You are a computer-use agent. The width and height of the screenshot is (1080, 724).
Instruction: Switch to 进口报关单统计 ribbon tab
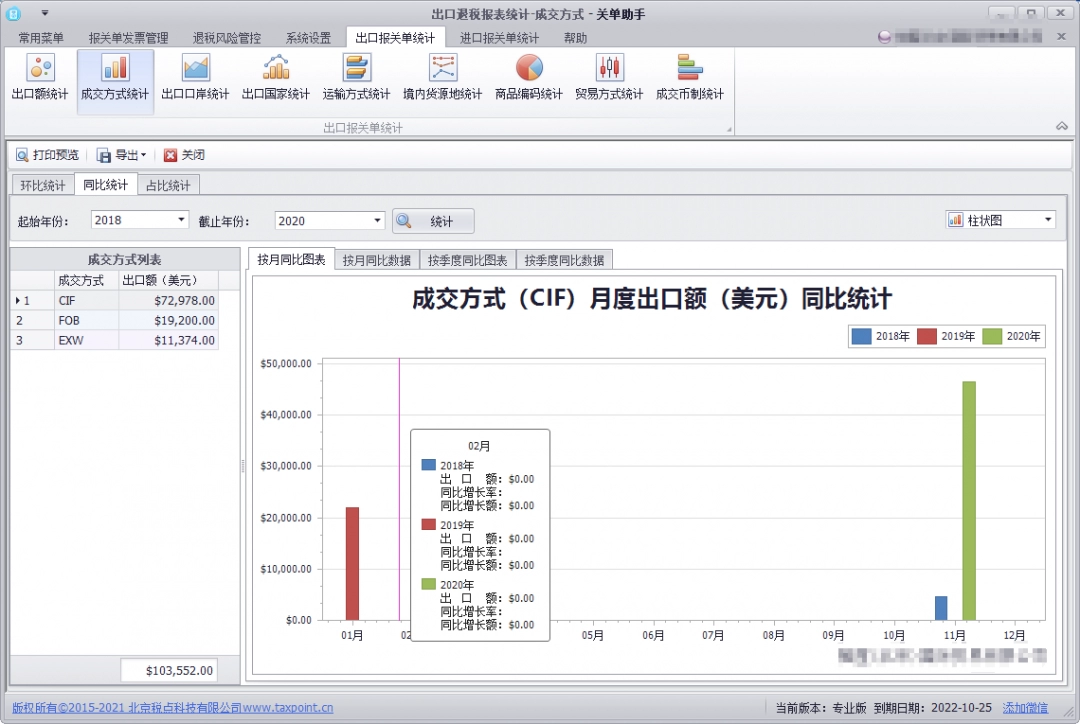pos(499,38)
